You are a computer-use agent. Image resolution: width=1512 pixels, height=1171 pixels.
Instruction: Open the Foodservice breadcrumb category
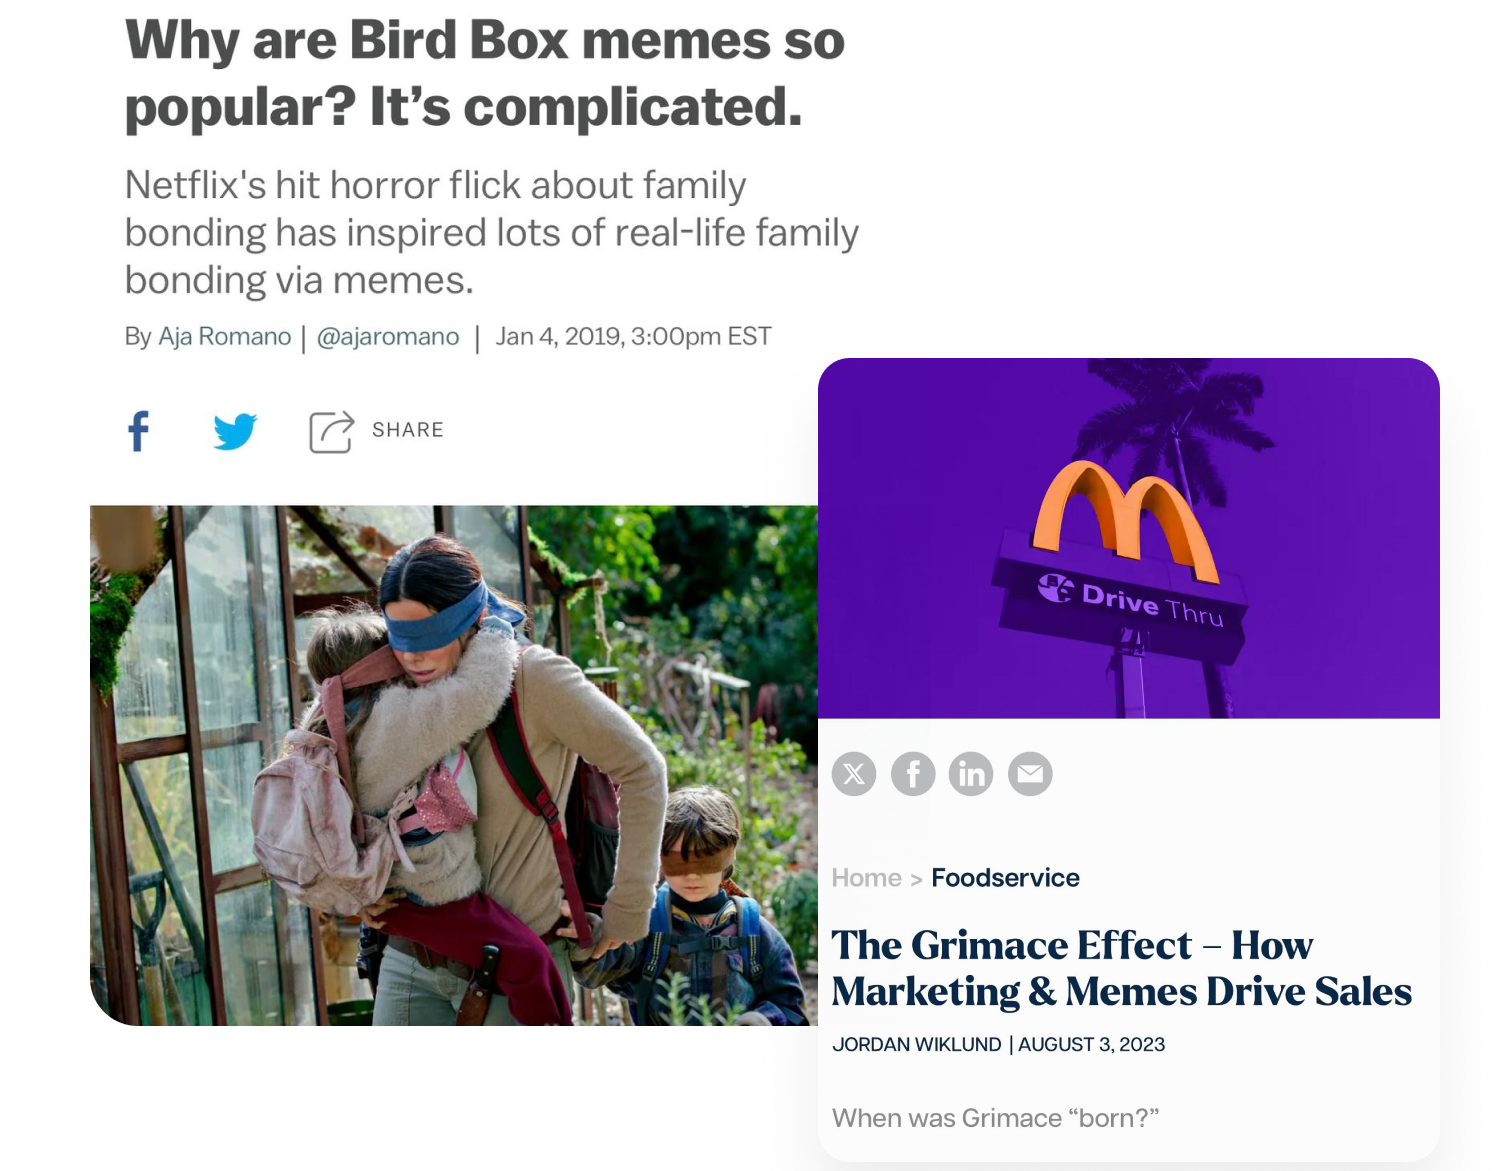click(x=1005, y=878)
